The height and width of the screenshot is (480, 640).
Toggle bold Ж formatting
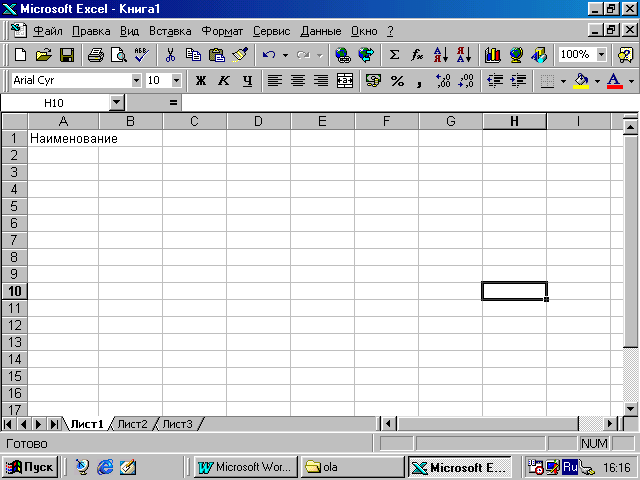pyautogui.click(x=200, y=80)
